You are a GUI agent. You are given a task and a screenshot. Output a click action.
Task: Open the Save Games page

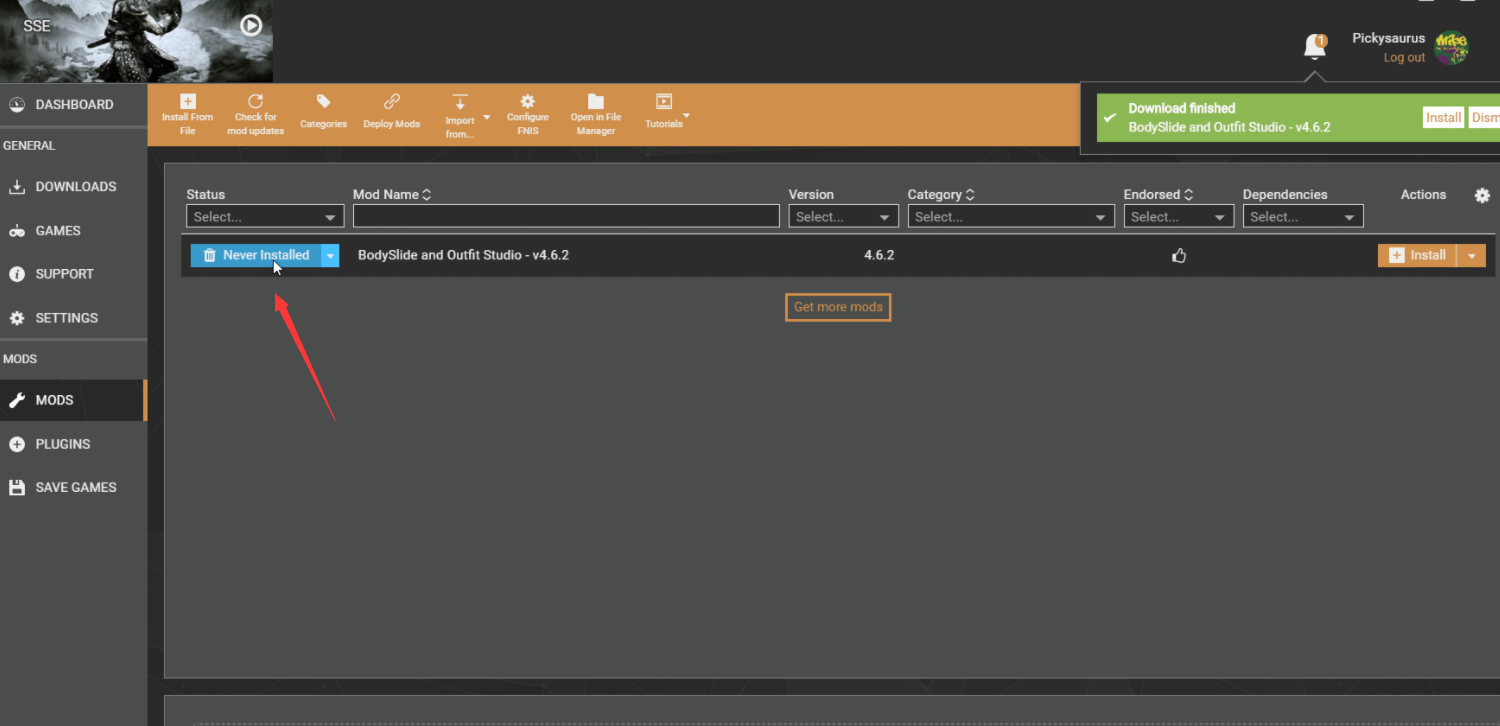73,488
